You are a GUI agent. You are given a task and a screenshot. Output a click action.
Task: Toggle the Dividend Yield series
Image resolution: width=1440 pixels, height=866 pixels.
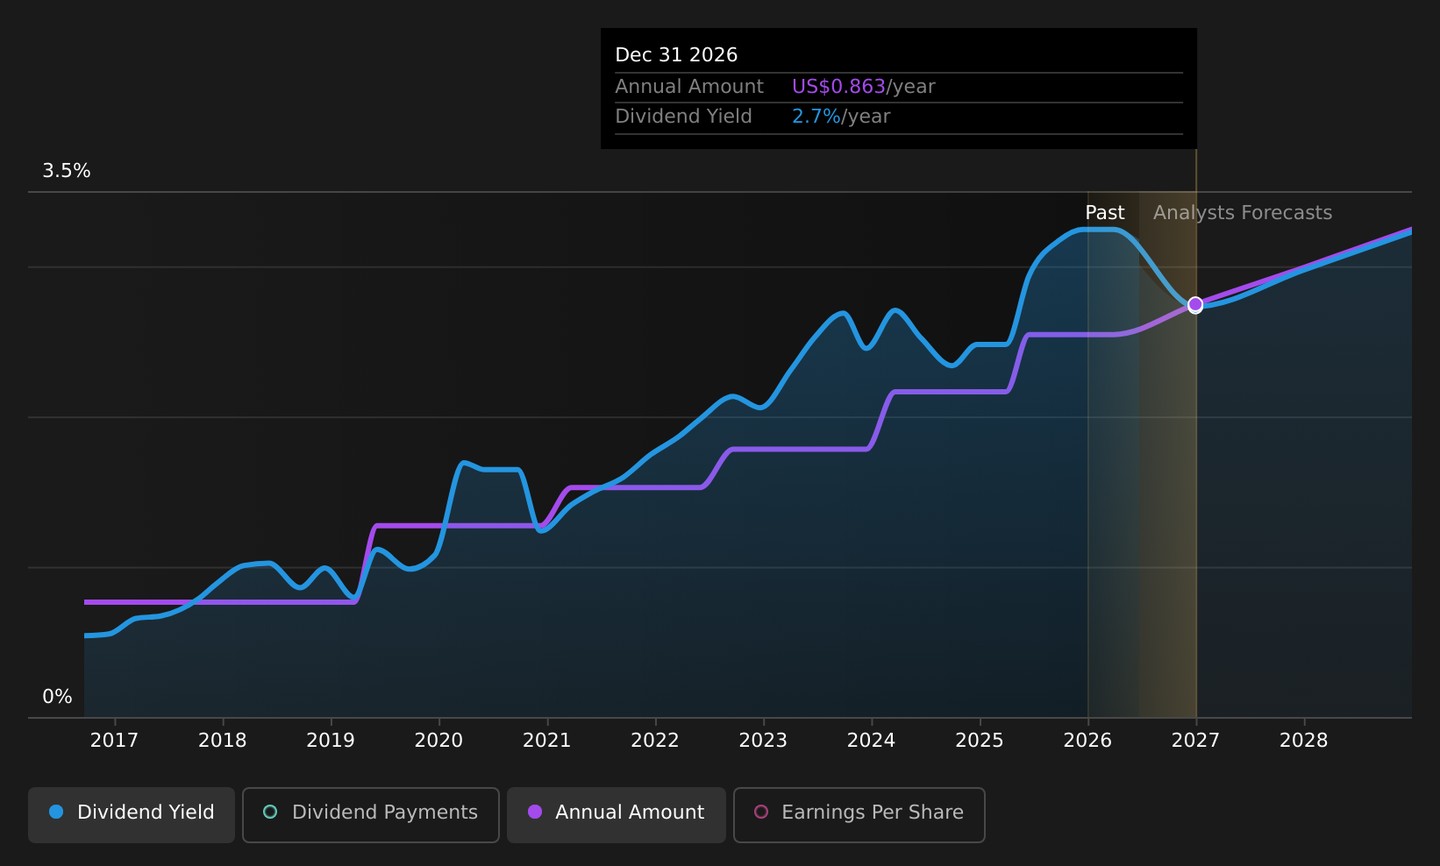click(131, 813)
